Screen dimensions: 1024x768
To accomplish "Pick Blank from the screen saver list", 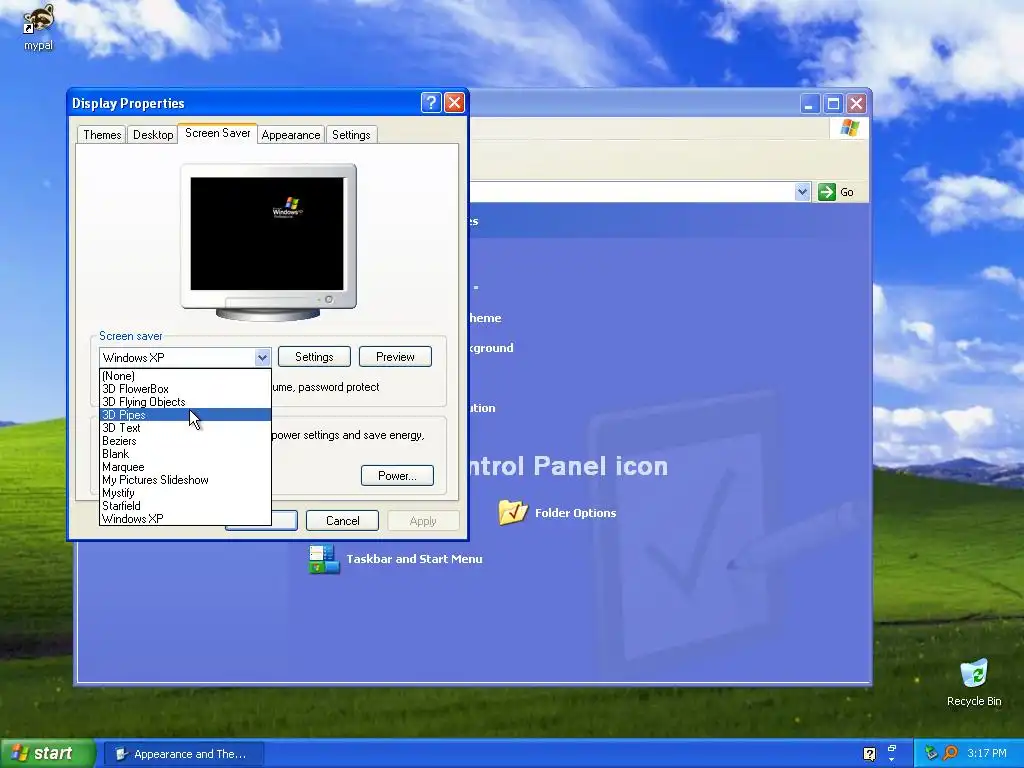I will 185,454.
